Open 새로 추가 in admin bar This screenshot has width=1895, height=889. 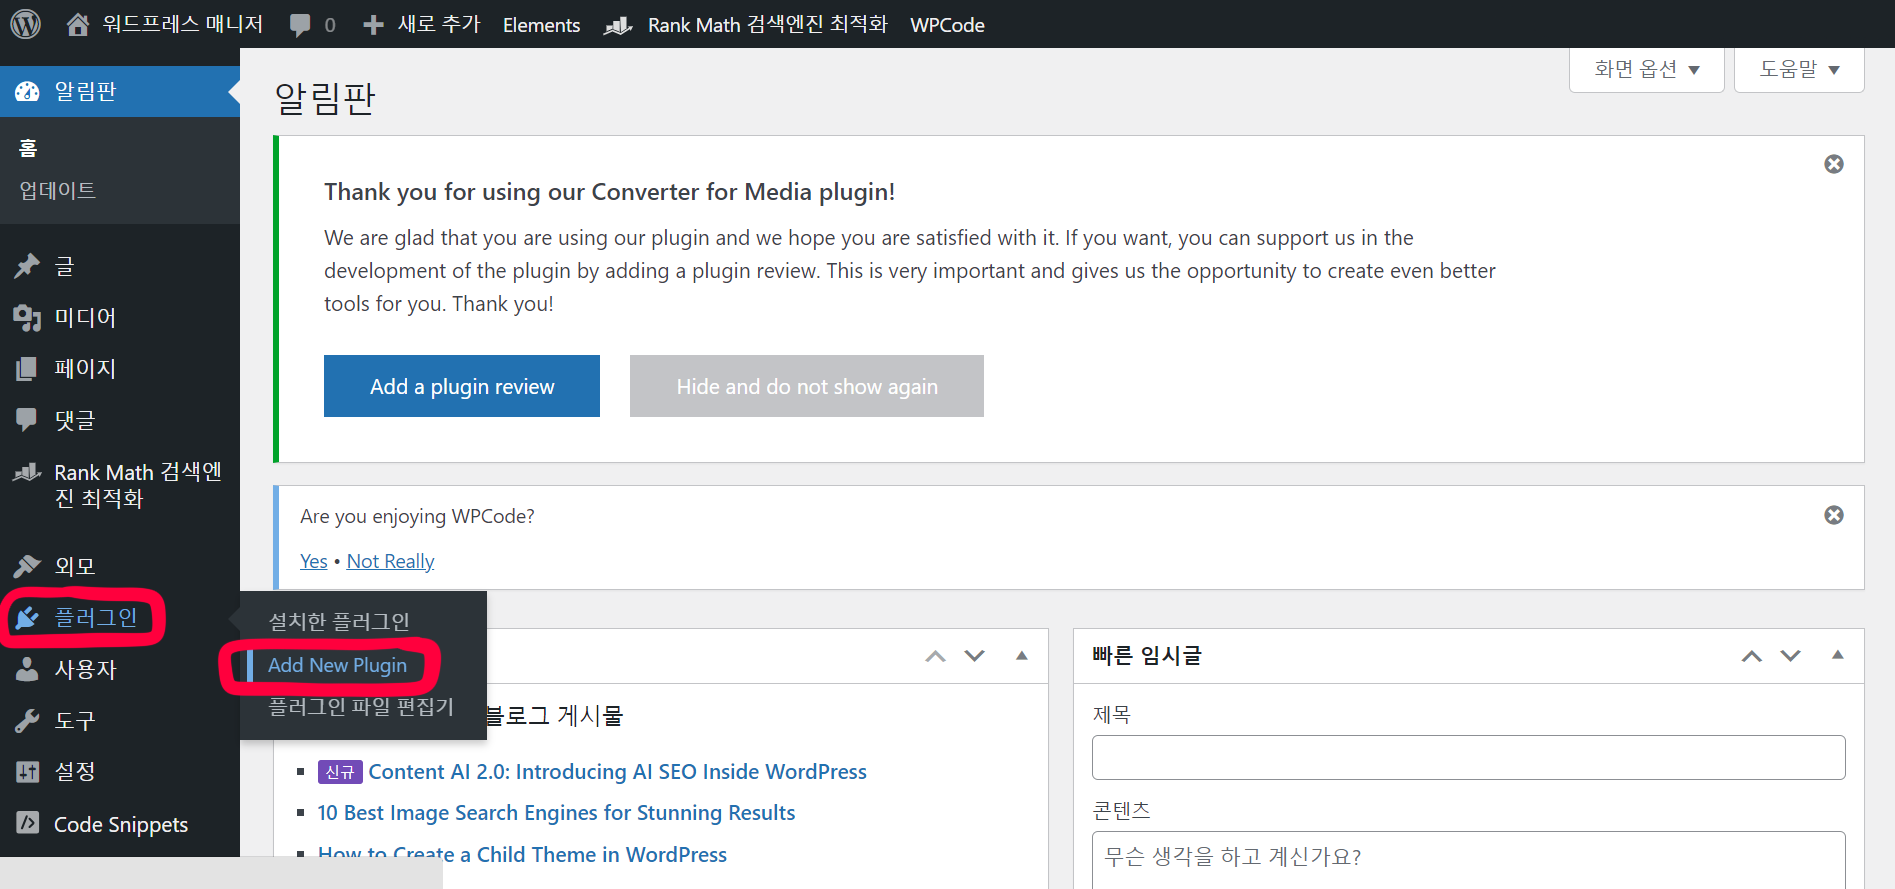[x=439, y=24]
